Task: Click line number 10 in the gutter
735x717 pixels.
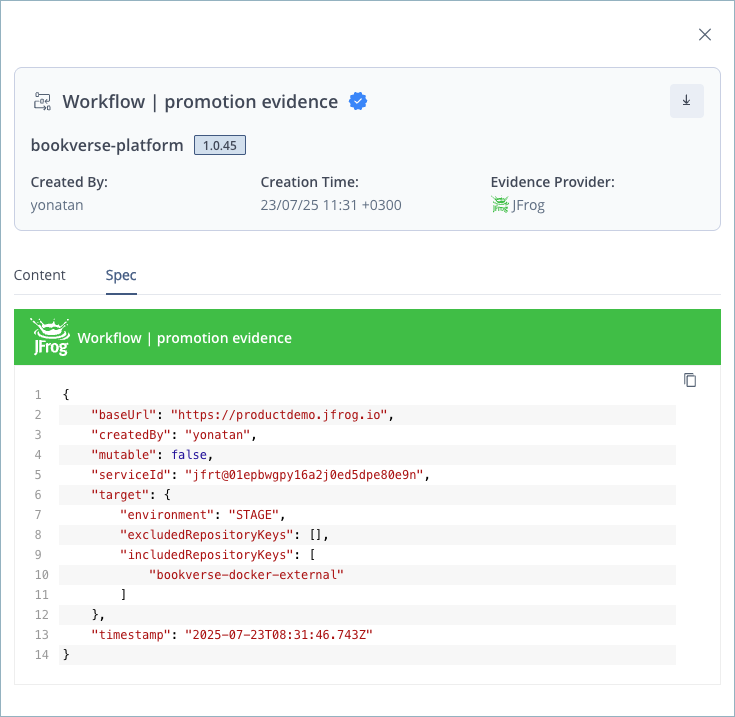Action: pos(41,575)
